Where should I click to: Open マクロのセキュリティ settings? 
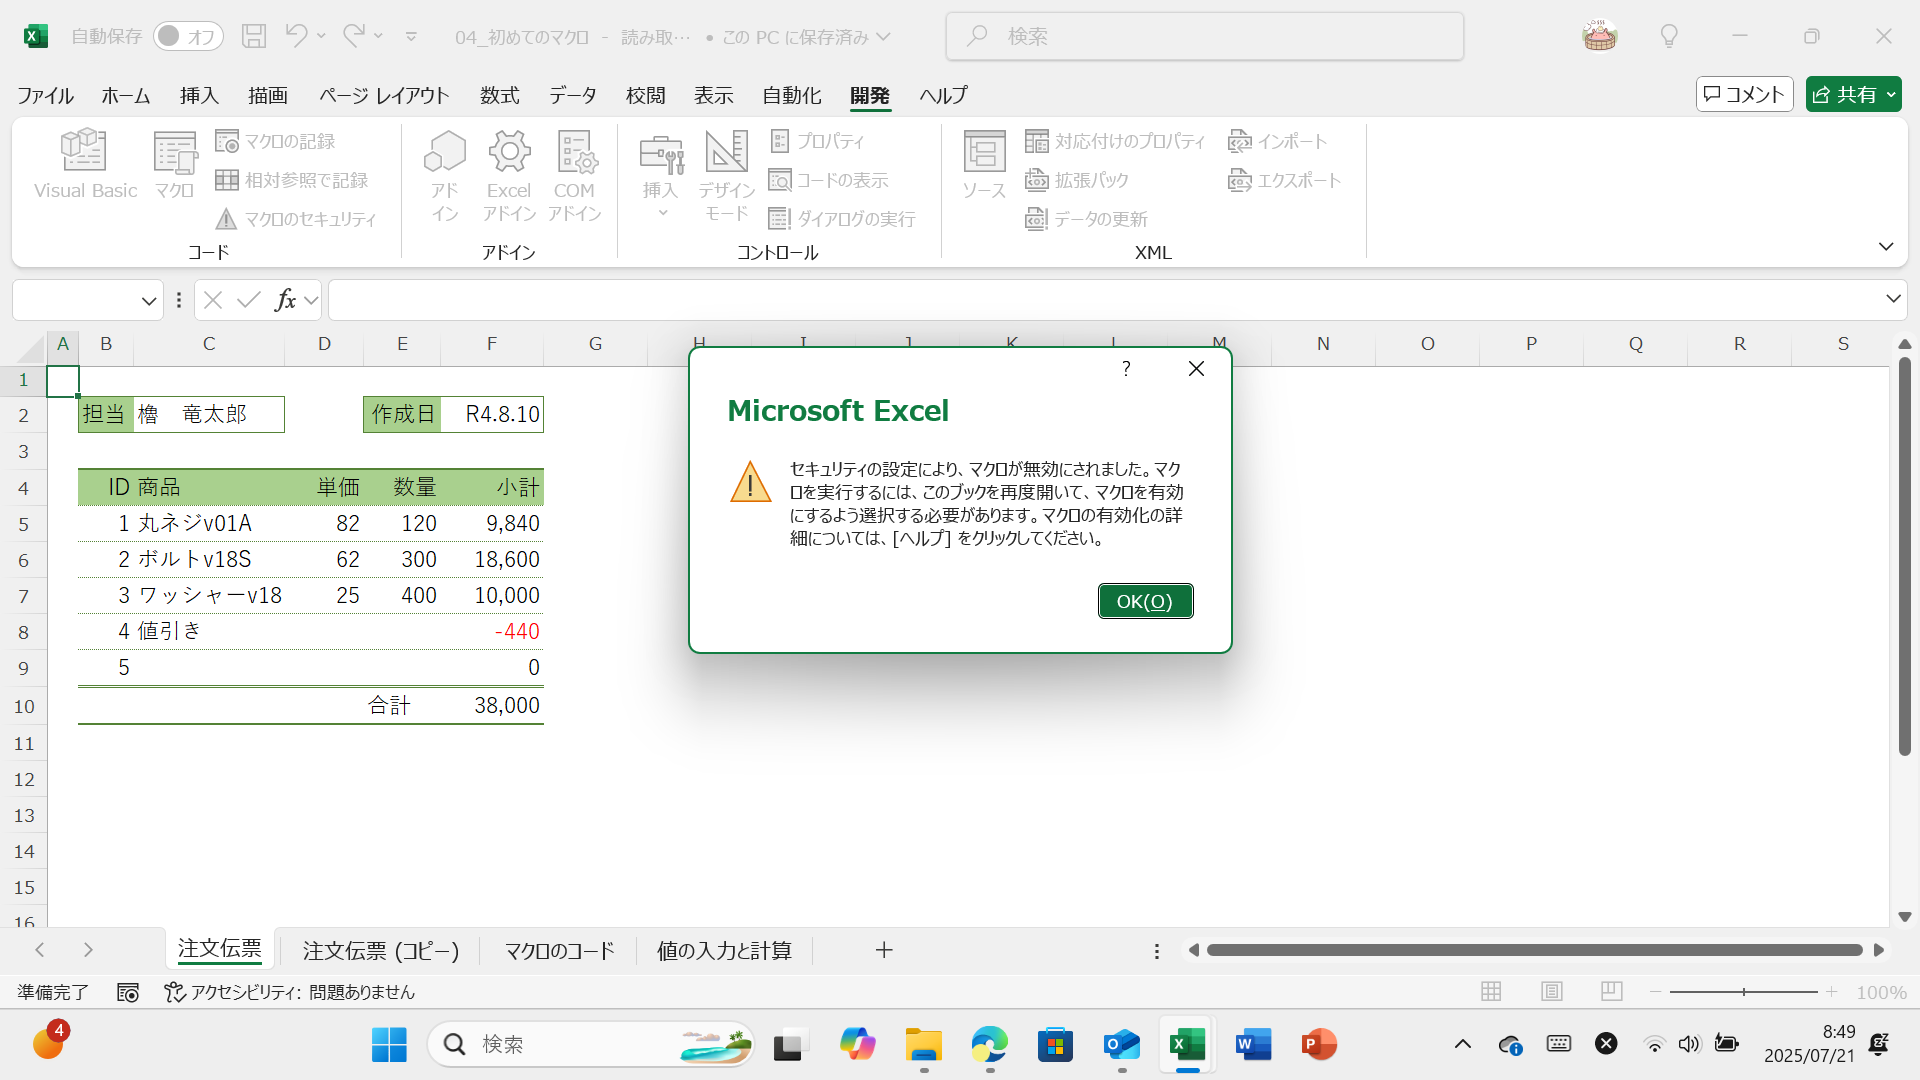pyautogui.click(x=296, y=219)
